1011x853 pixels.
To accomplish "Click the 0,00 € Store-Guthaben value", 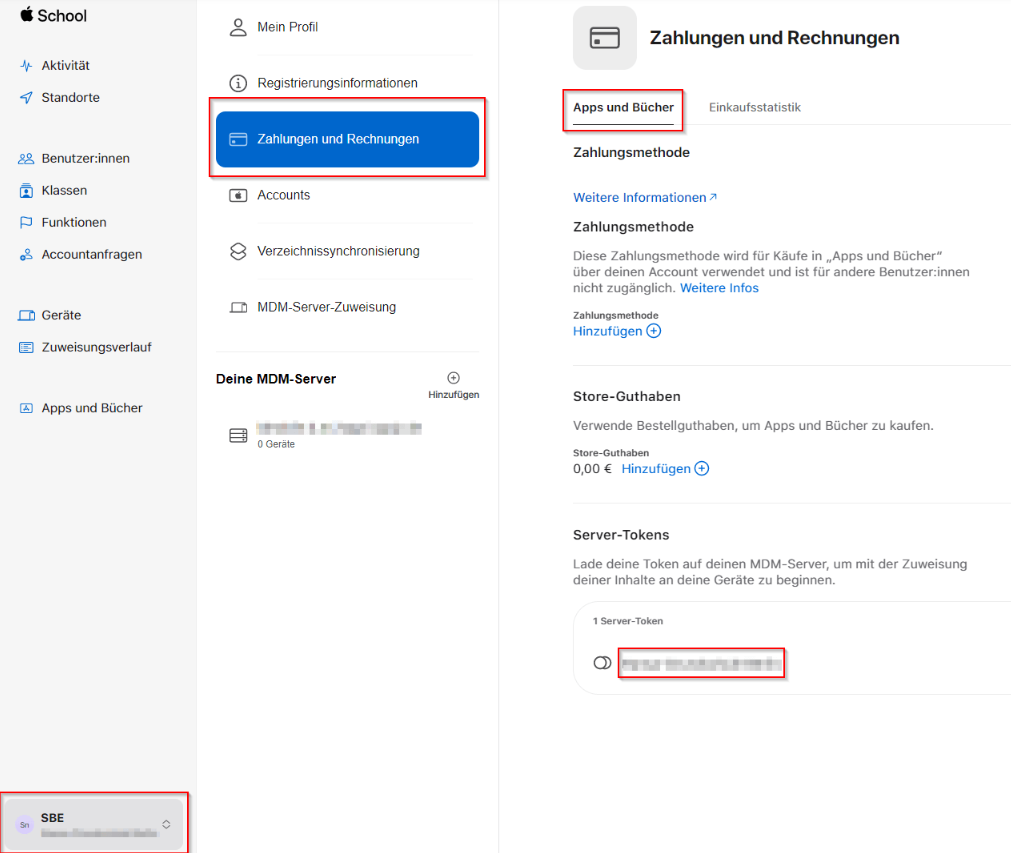I will coord(592,469).
